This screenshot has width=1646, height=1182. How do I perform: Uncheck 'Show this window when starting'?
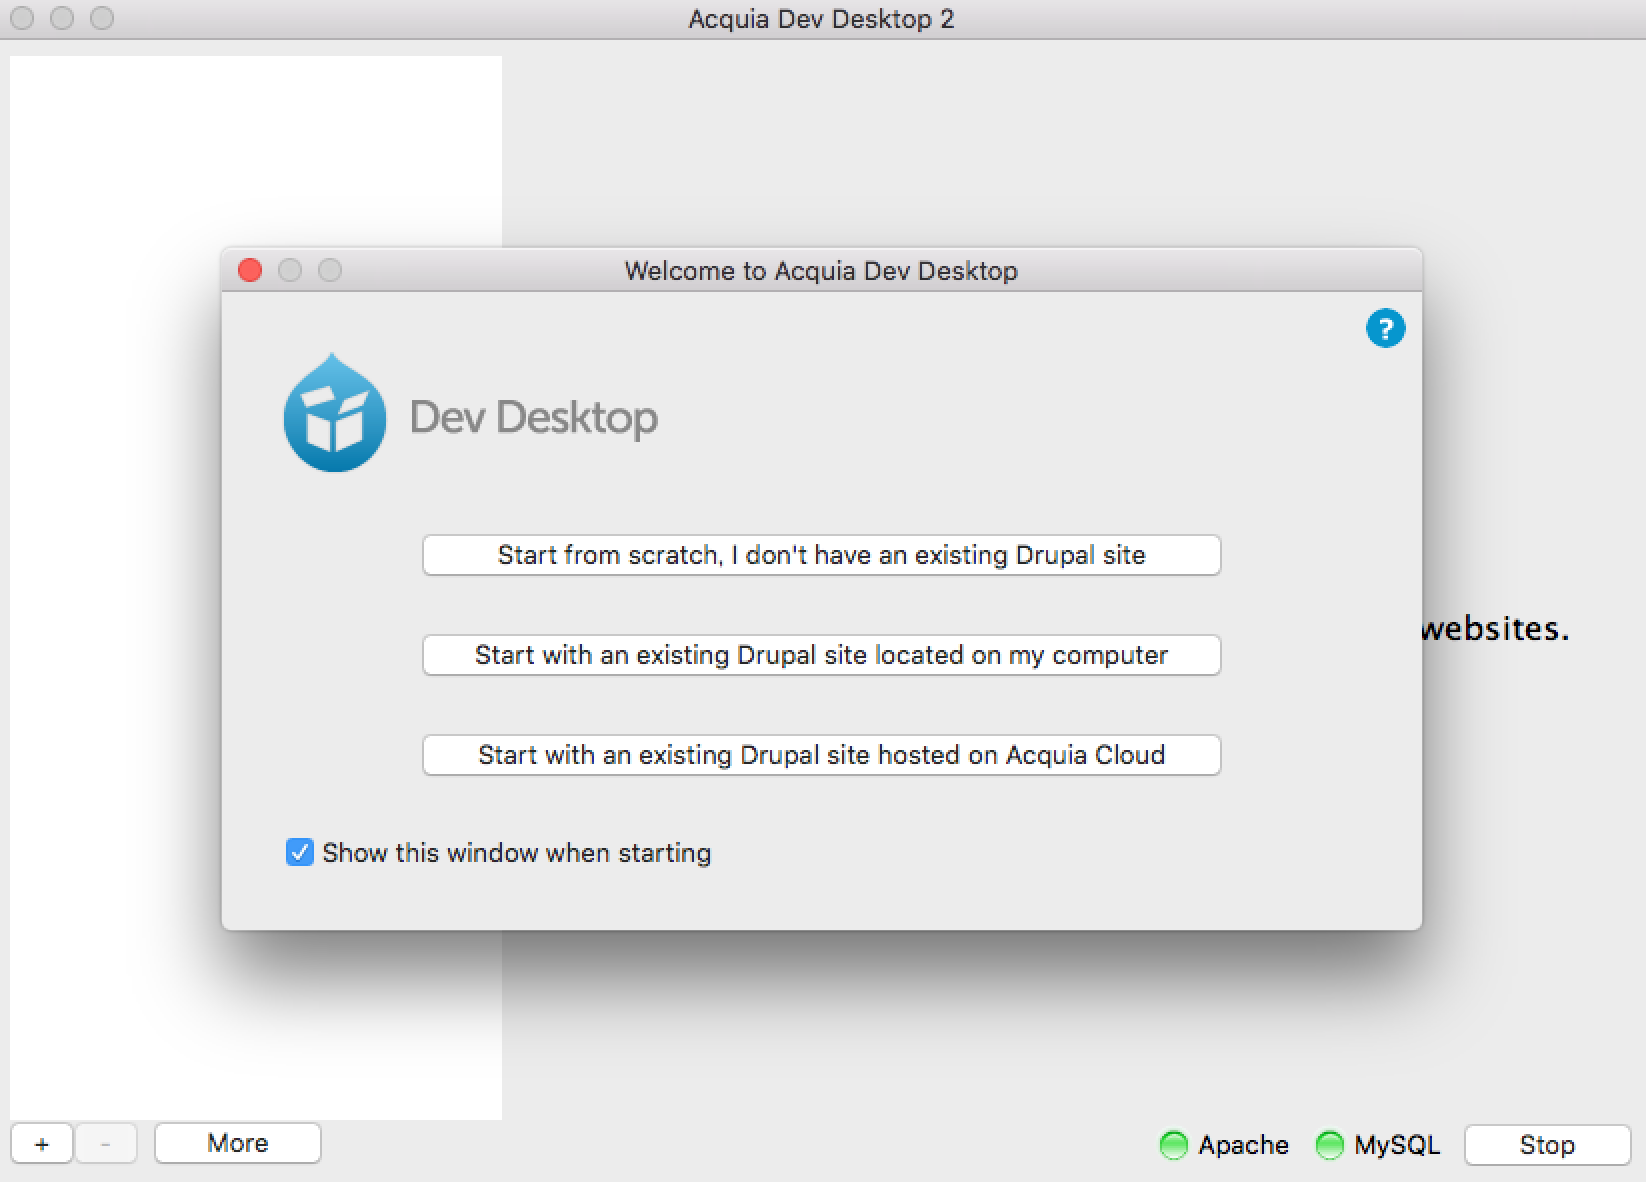(x=299, y=852)
